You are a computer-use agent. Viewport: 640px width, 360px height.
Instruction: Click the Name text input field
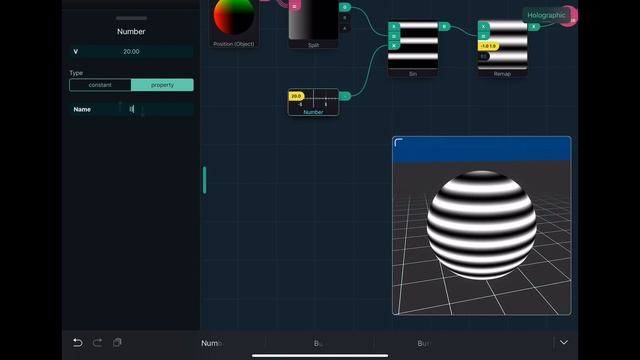tap(131, 109)
